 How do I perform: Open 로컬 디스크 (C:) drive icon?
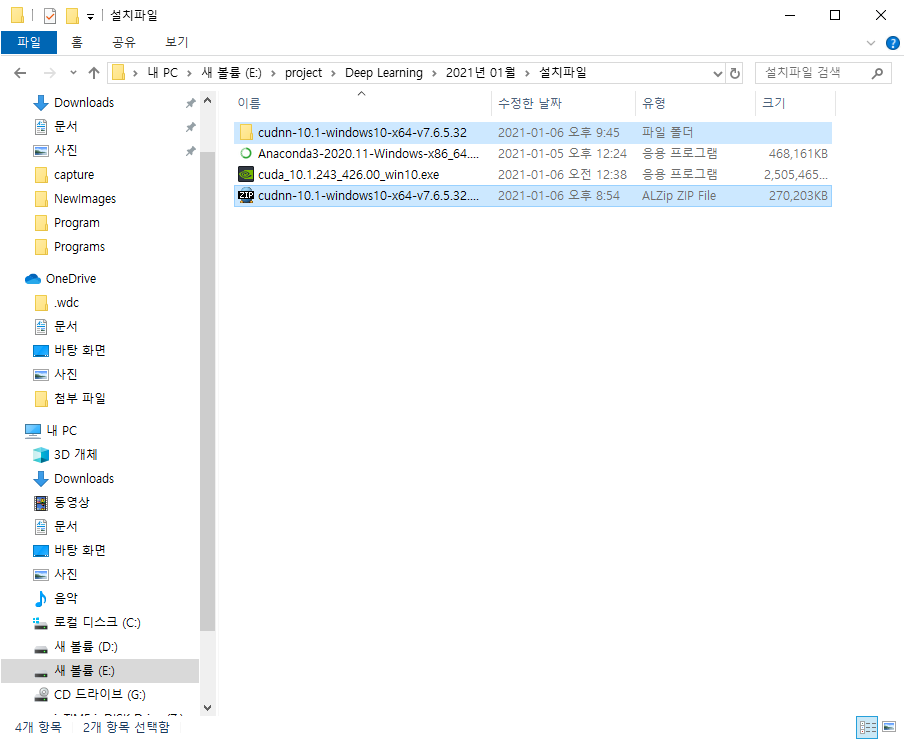tap(40, 623)
